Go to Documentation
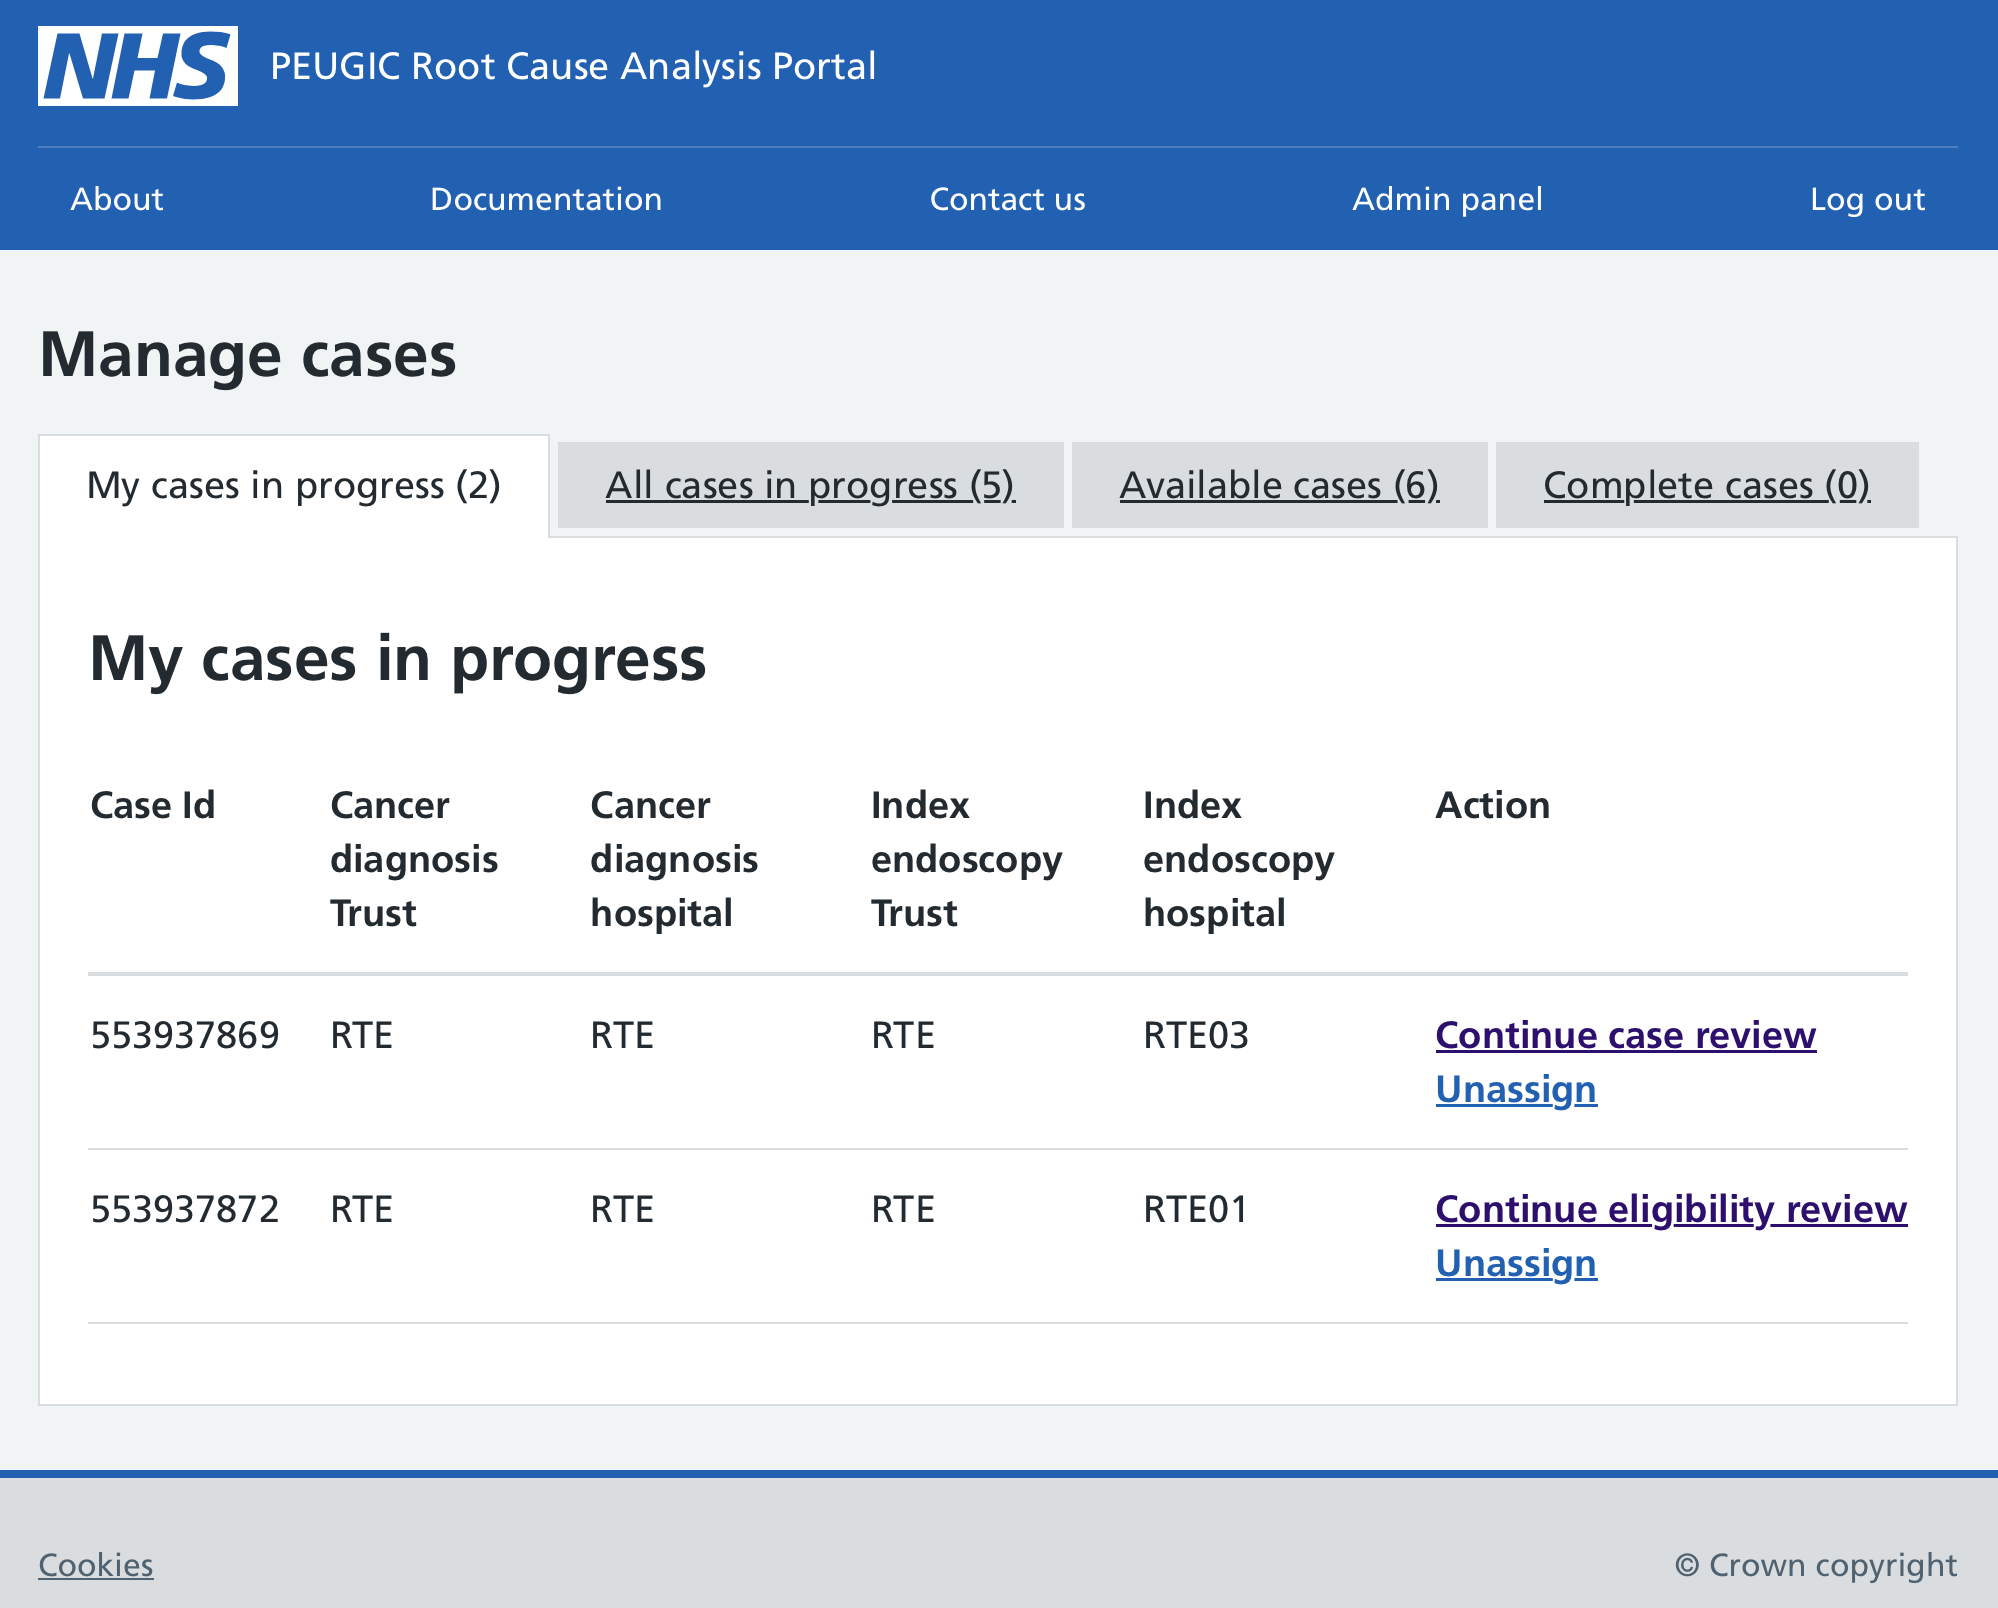Screen dimensions: 1998x1608 (546, 199)
